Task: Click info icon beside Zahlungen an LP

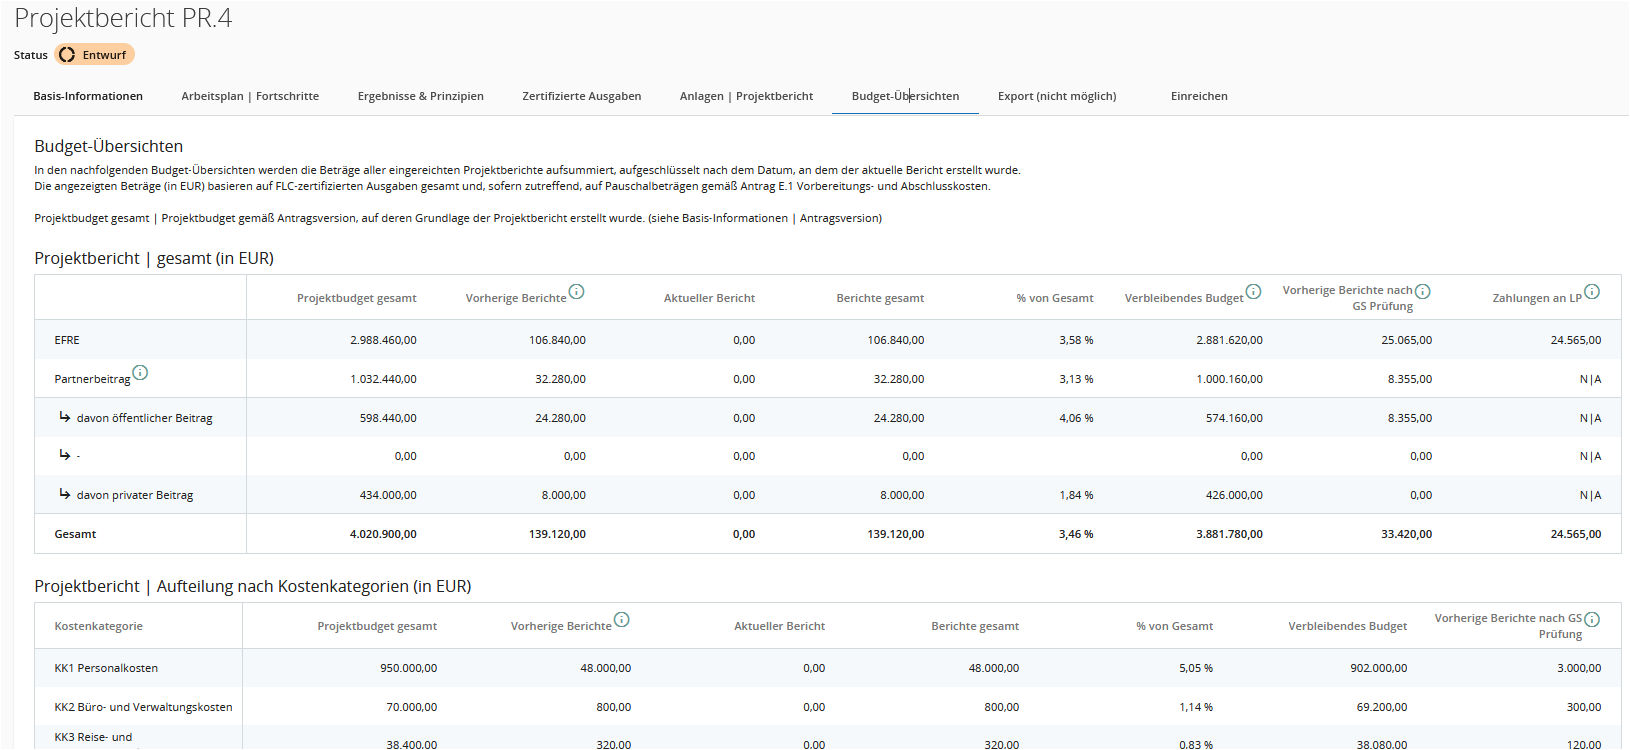Action: (x=1592, y=292)
